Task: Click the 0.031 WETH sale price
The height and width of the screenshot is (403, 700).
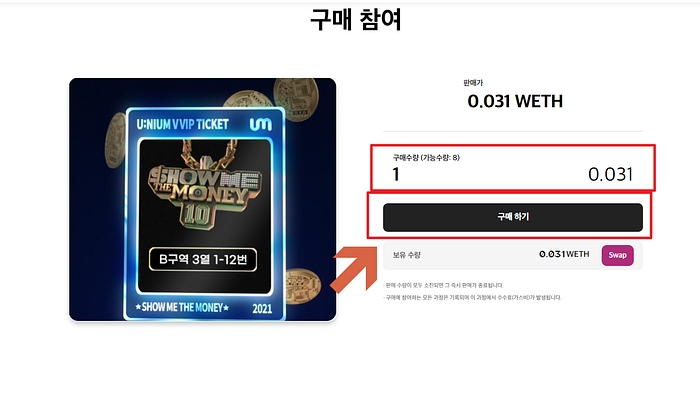Action: click(515, 101)
